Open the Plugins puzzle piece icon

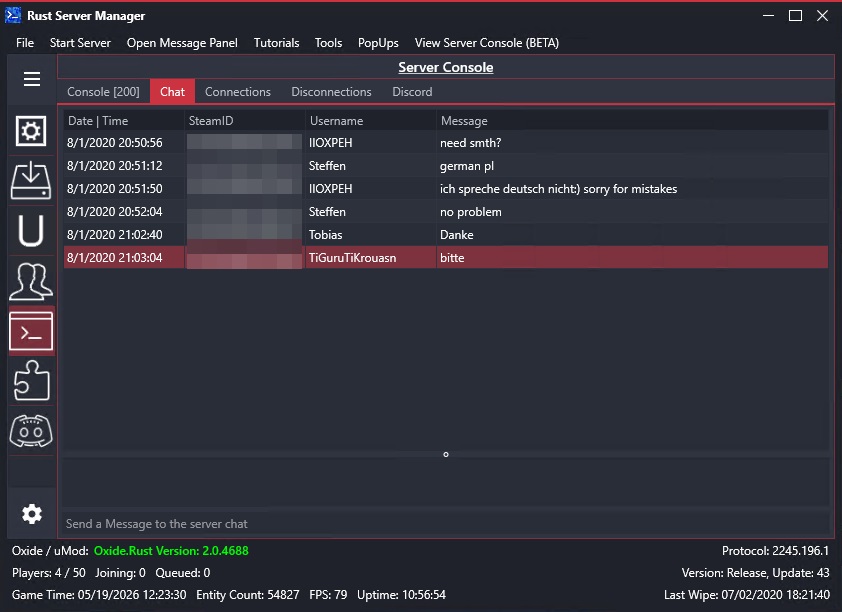pyautogui.click(x=31, y=381)
